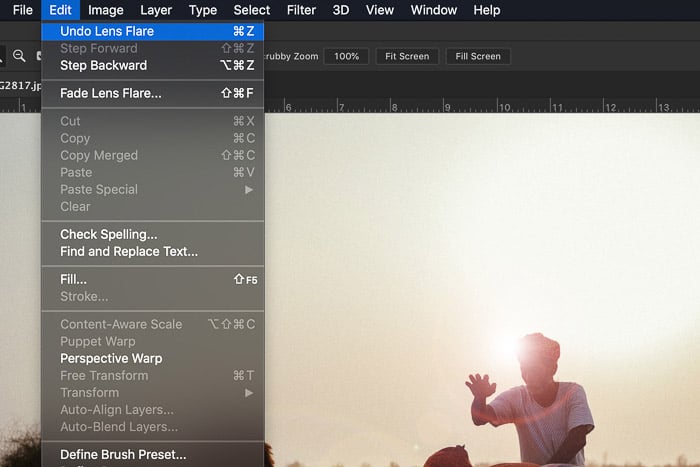Choose Check Spelling option
This screenshot has width=700, height=467.
(152, 234)
